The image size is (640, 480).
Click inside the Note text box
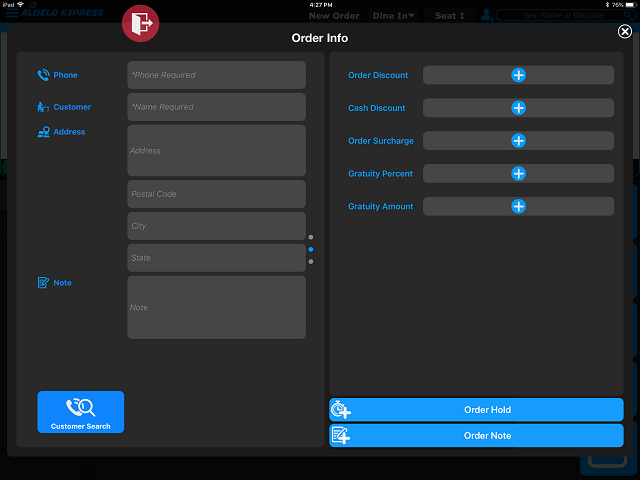(x=216, y=307)
